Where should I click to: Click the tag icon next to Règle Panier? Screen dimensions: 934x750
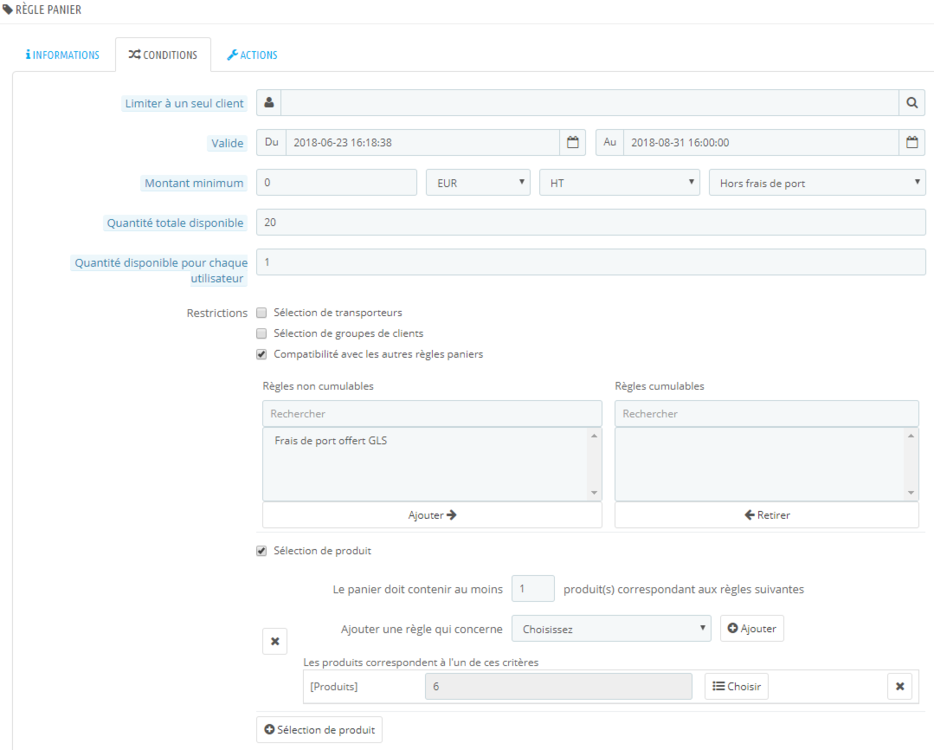(8, 10)
